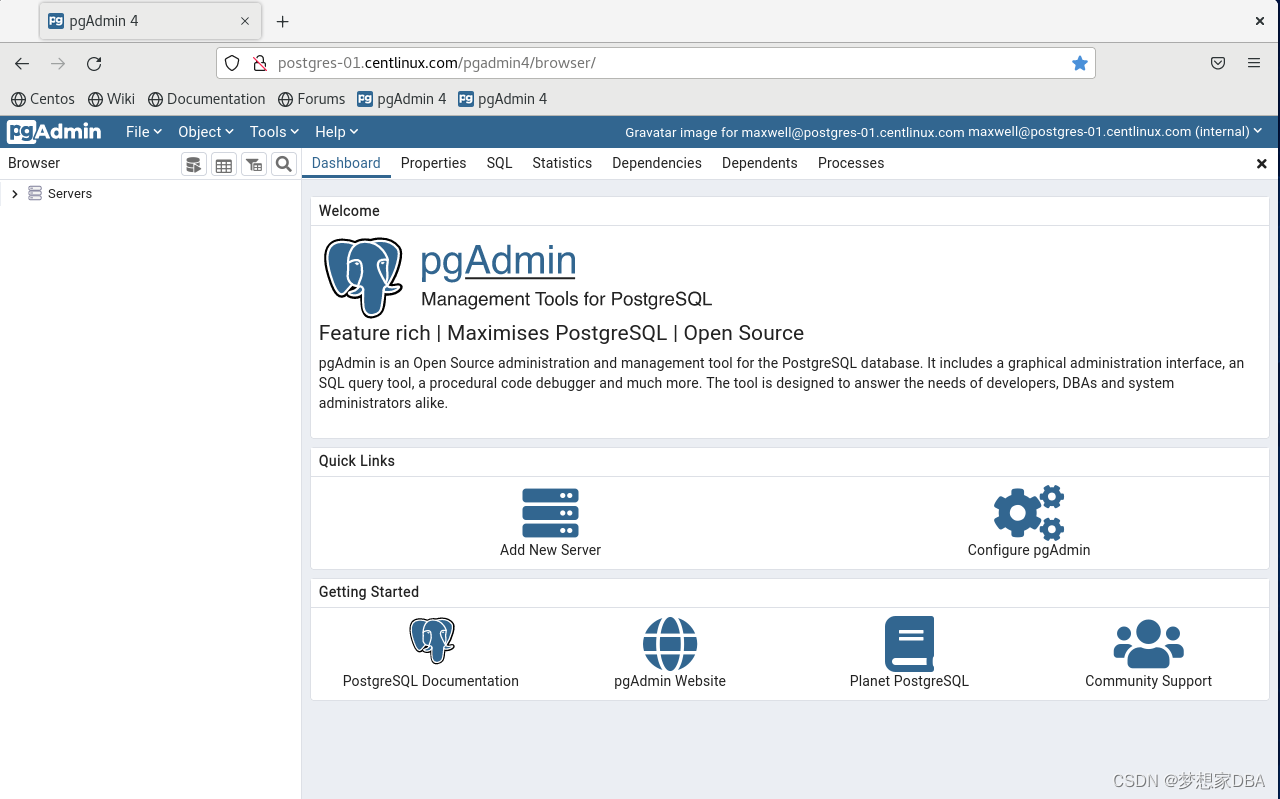Open Search Objects magnifier icon
This screenshot has height=799, width=1280.
(x=284, y=164)
